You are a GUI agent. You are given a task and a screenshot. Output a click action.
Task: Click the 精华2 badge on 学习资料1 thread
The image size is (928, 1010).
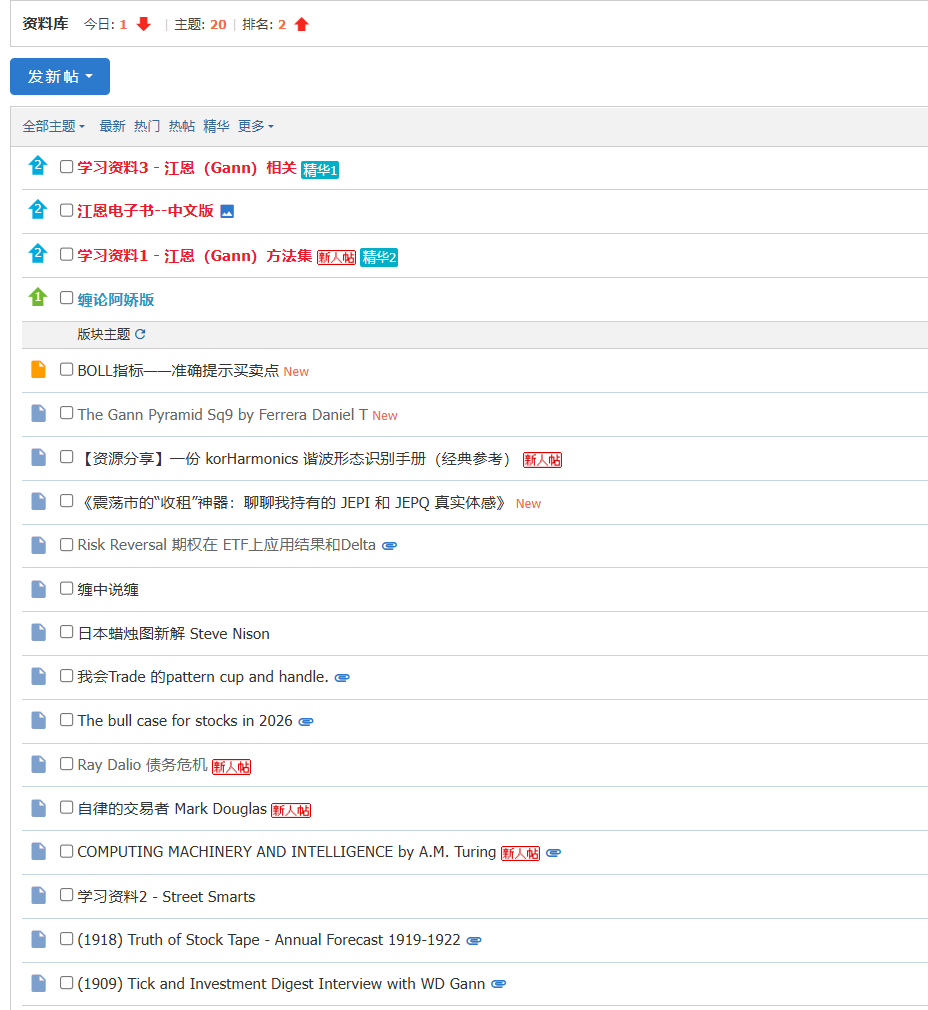coord(379,257)
